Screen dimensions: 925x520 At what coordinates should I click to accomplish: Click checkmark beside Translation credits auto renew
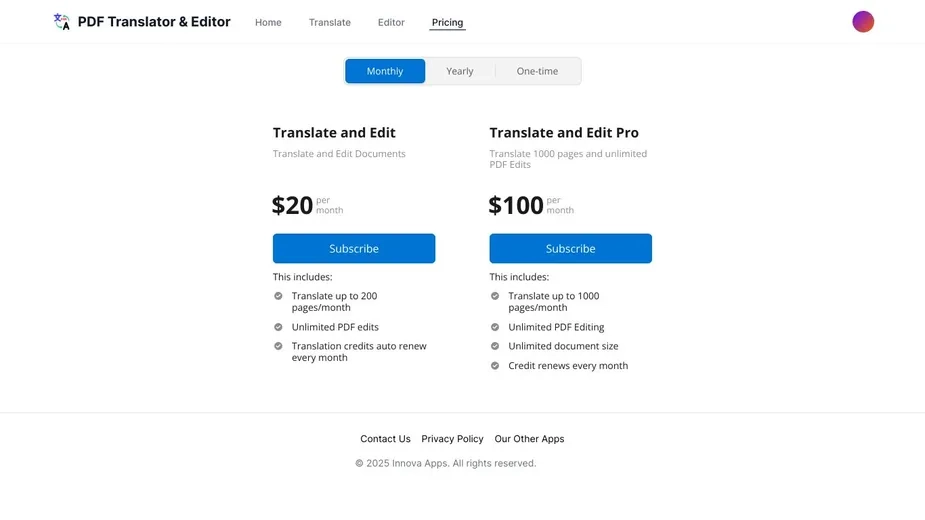coord(278,346)
